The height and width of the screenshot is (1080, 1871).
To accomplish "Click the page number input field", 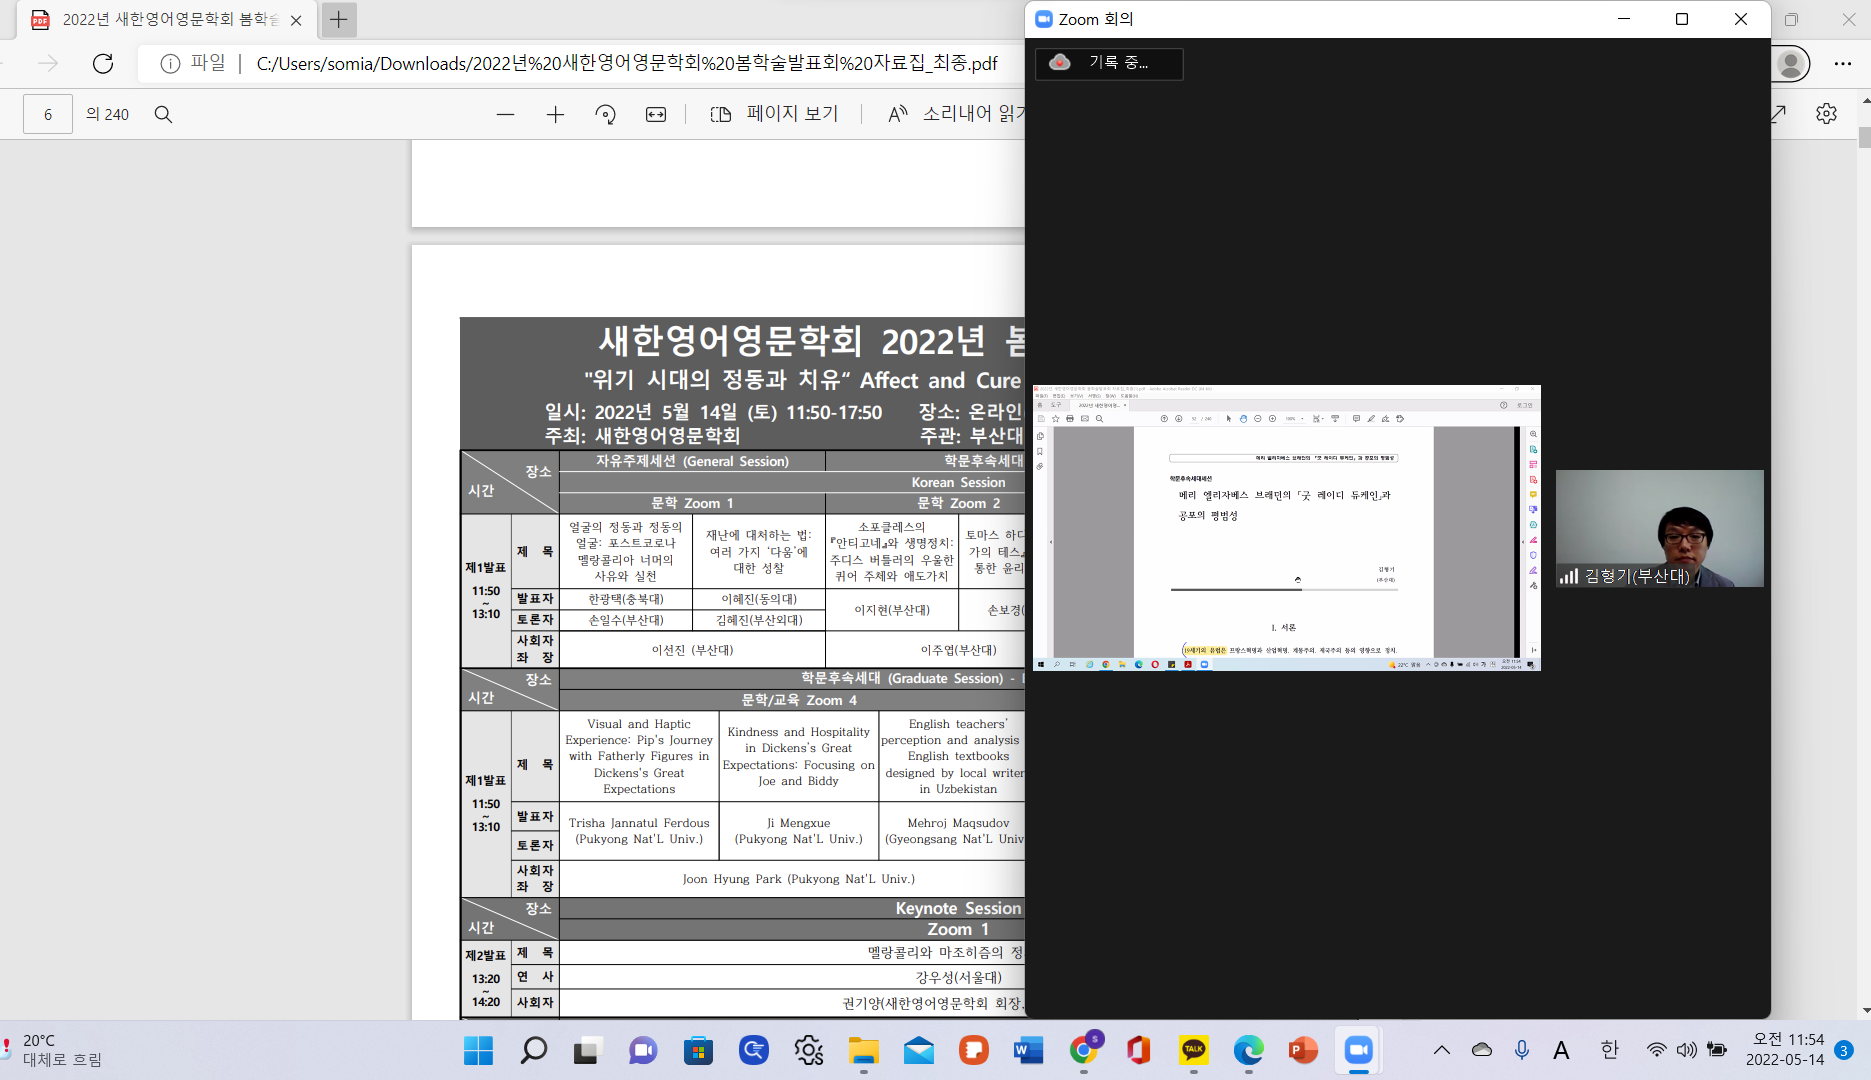I will click(48, 115).
